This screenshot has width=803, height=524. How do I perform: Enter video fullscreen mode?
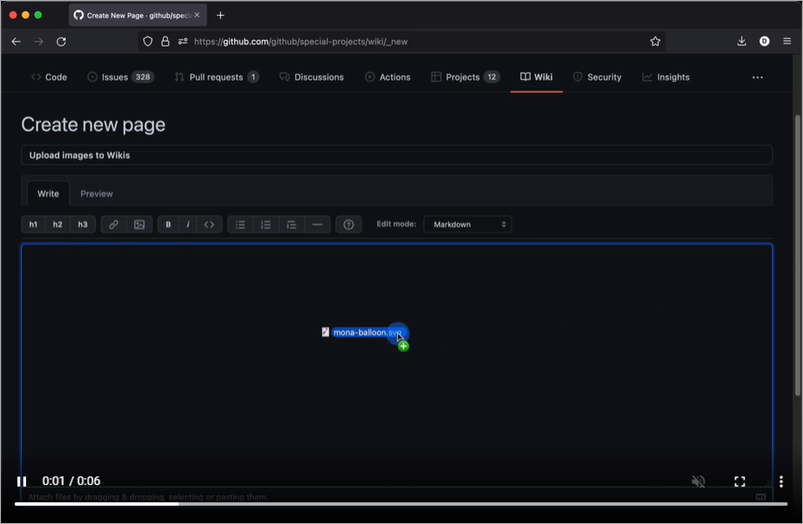739,481
